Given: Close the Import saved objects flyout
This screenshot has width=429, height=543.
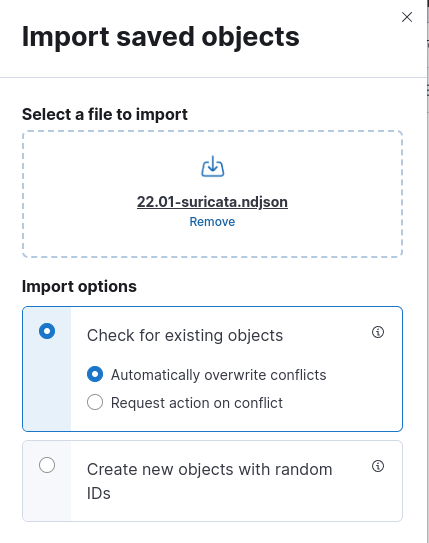Looking at the screenshot, I should (406, 17).
